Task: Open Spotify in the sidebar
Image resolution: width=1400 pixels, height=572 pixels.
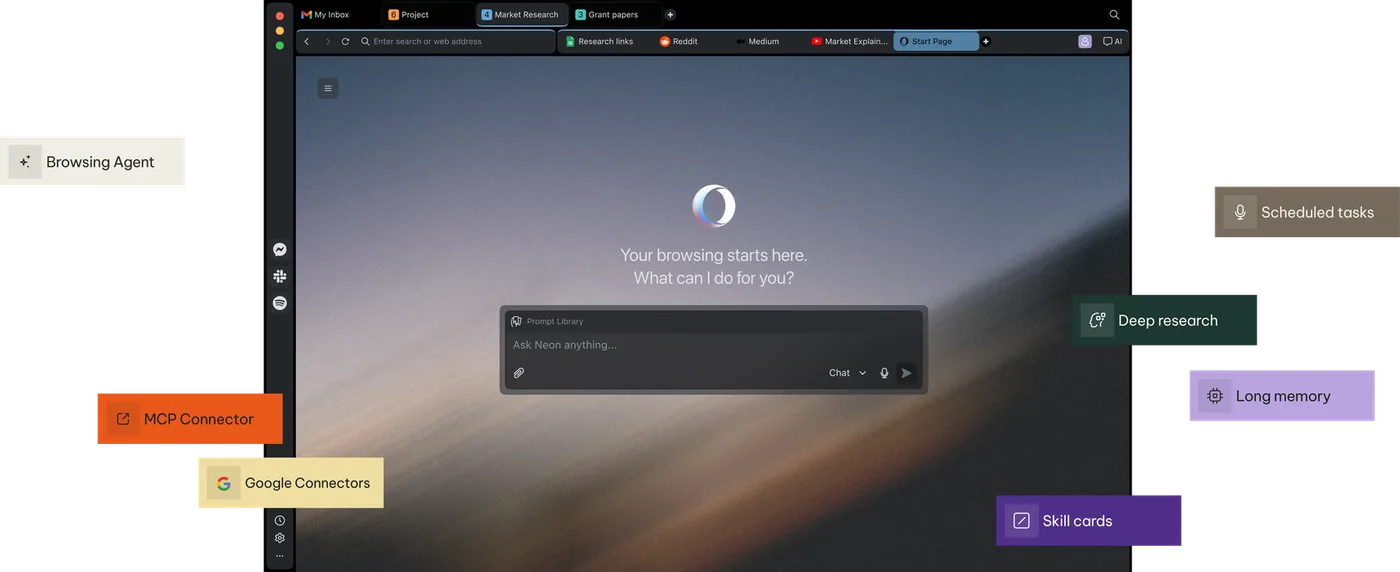Action: (280, 303)
